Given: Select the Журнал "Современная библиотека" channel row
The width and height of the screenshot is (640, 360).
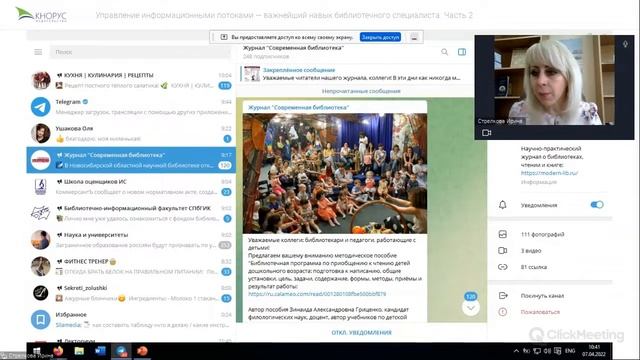Looking at the screenshot, I should coord(131,160).
